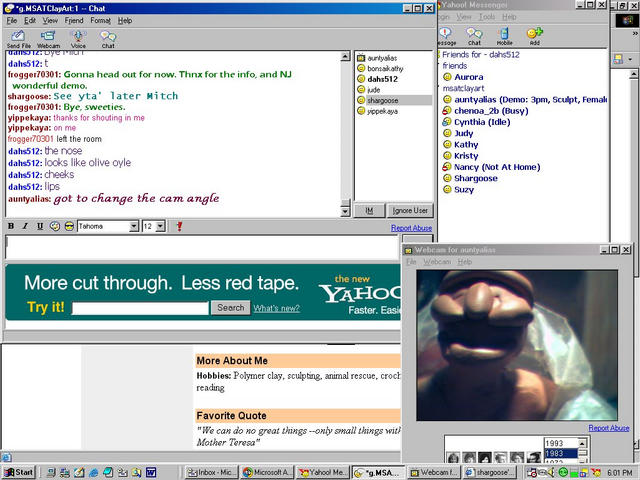Viewport: 640px width, 480px height.
Task: Click the sunglasses smiley icon
Action: tap(69, 226)
